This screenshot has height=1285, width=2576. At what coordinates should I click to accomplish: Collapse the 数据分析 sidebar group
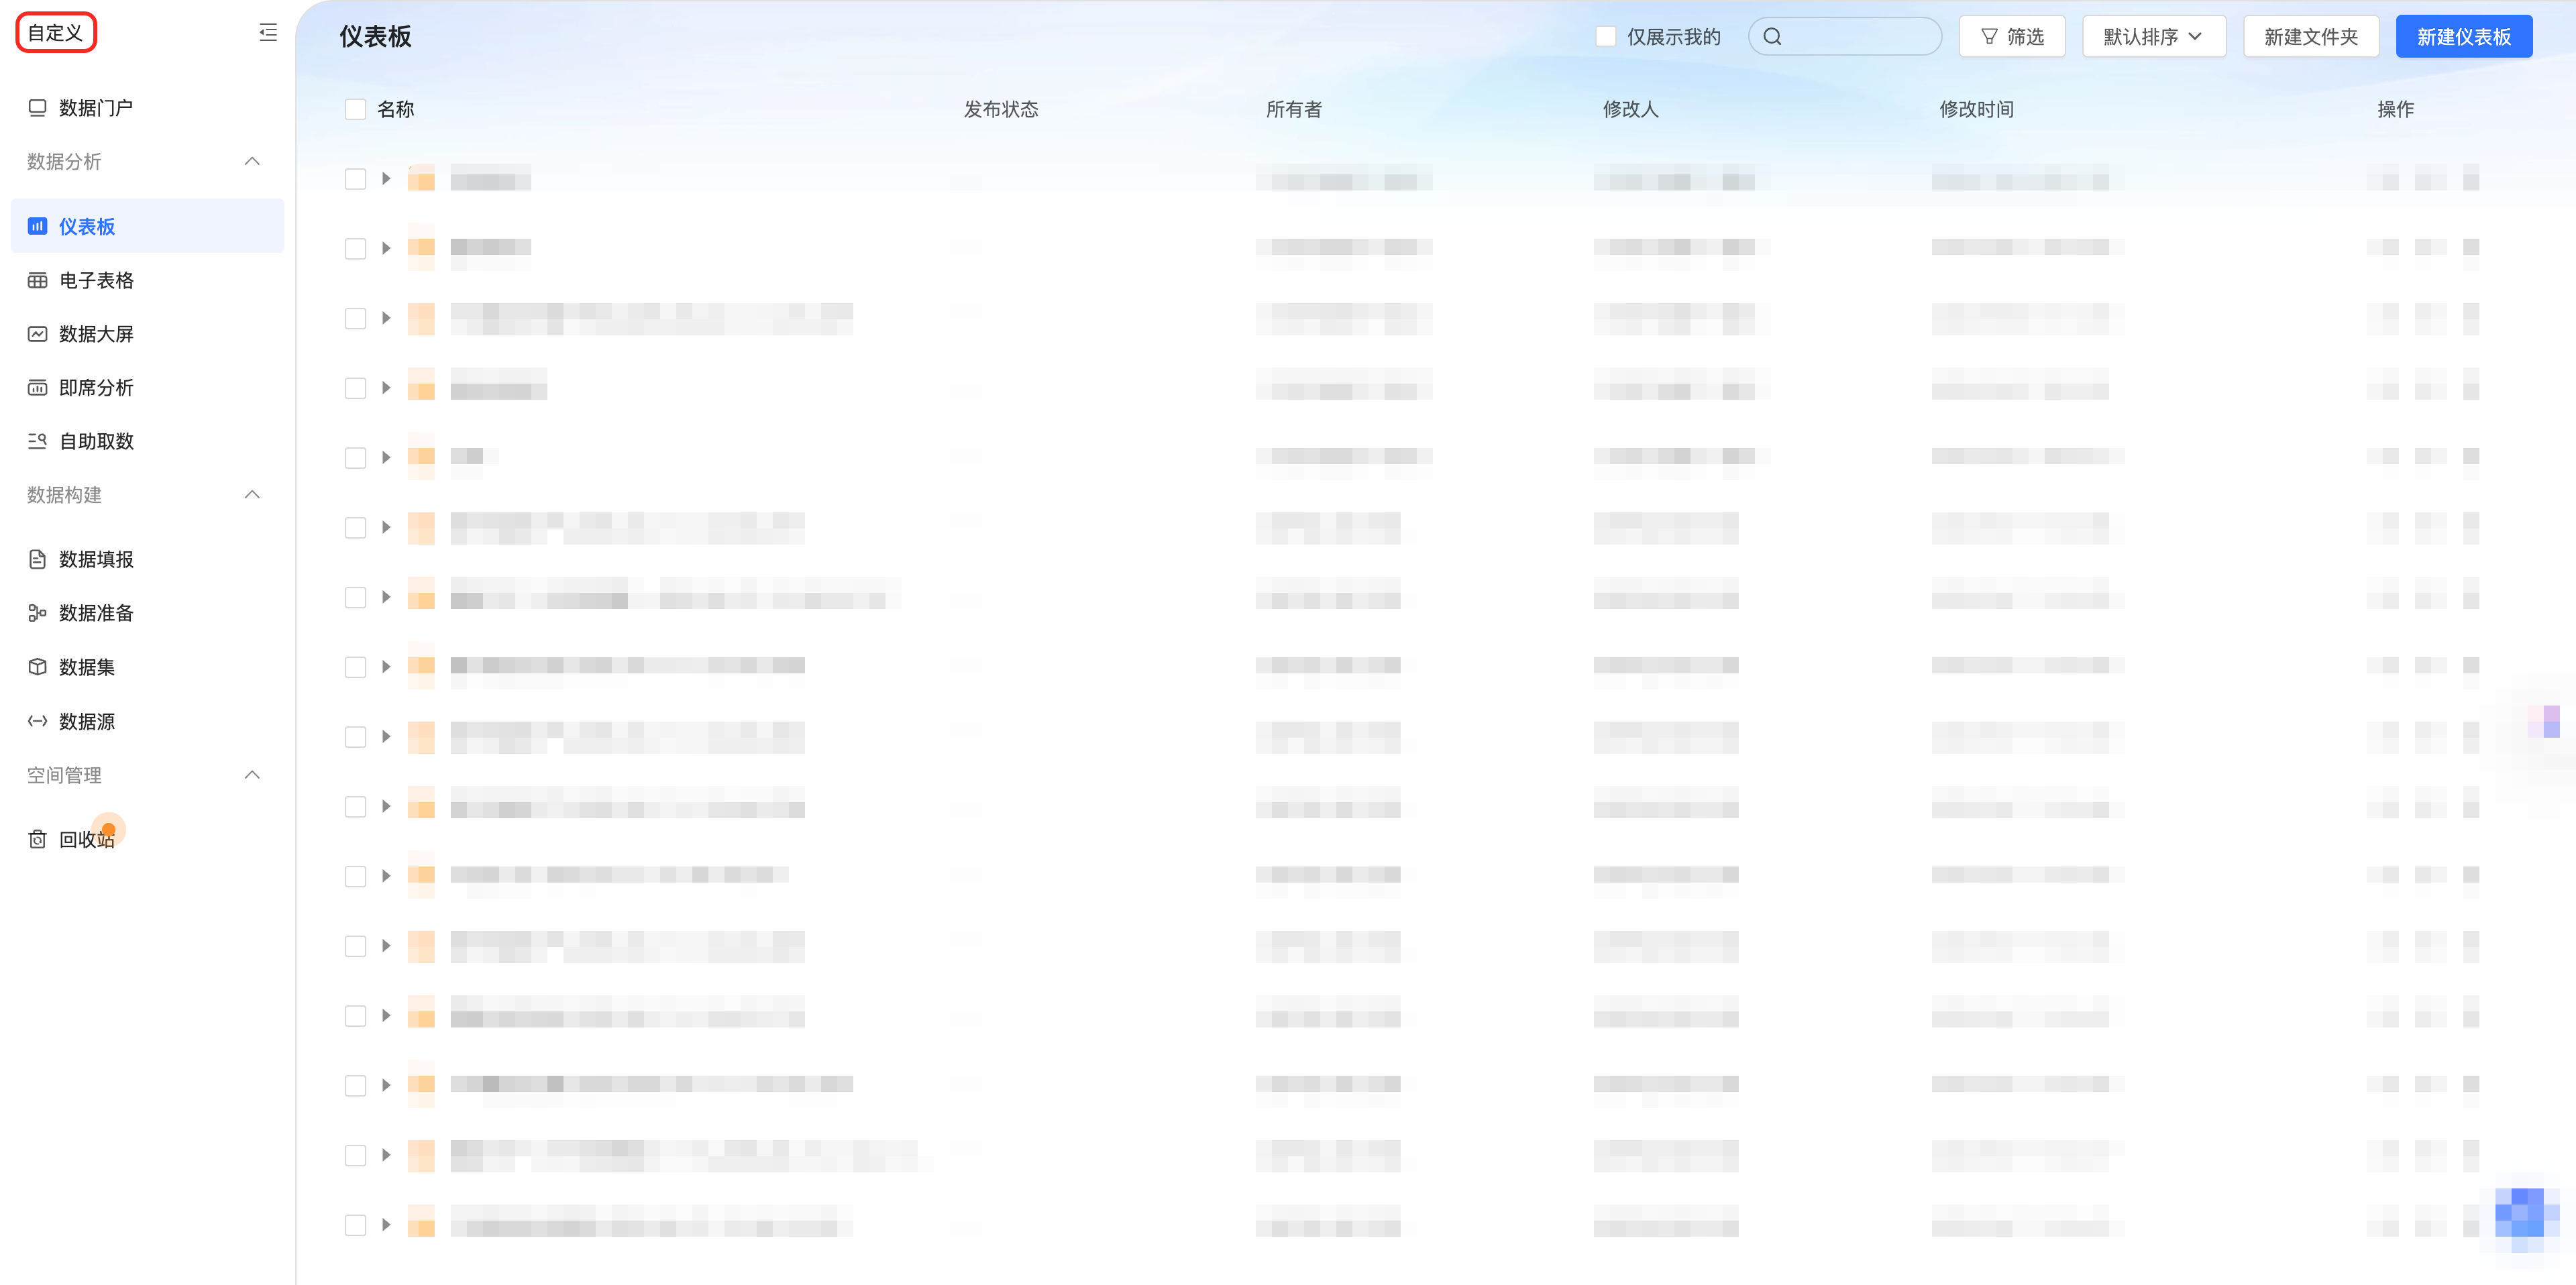252,162
